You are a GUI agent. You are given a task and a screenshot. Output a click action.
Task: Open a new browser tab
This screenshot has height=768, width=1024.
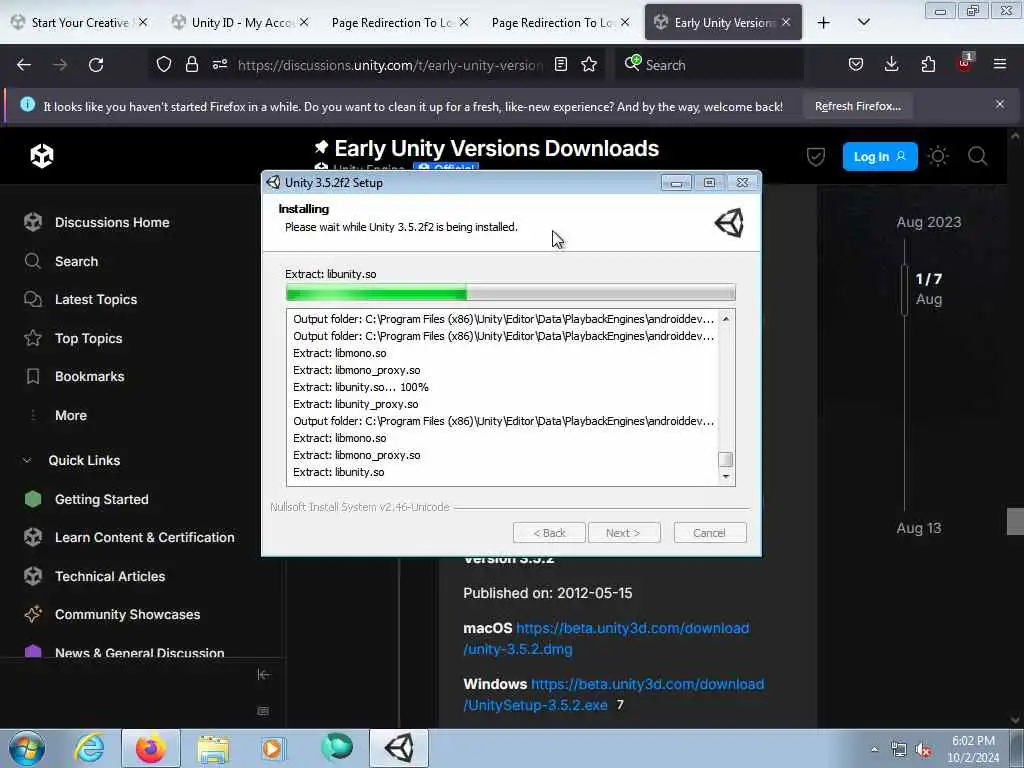824,22
